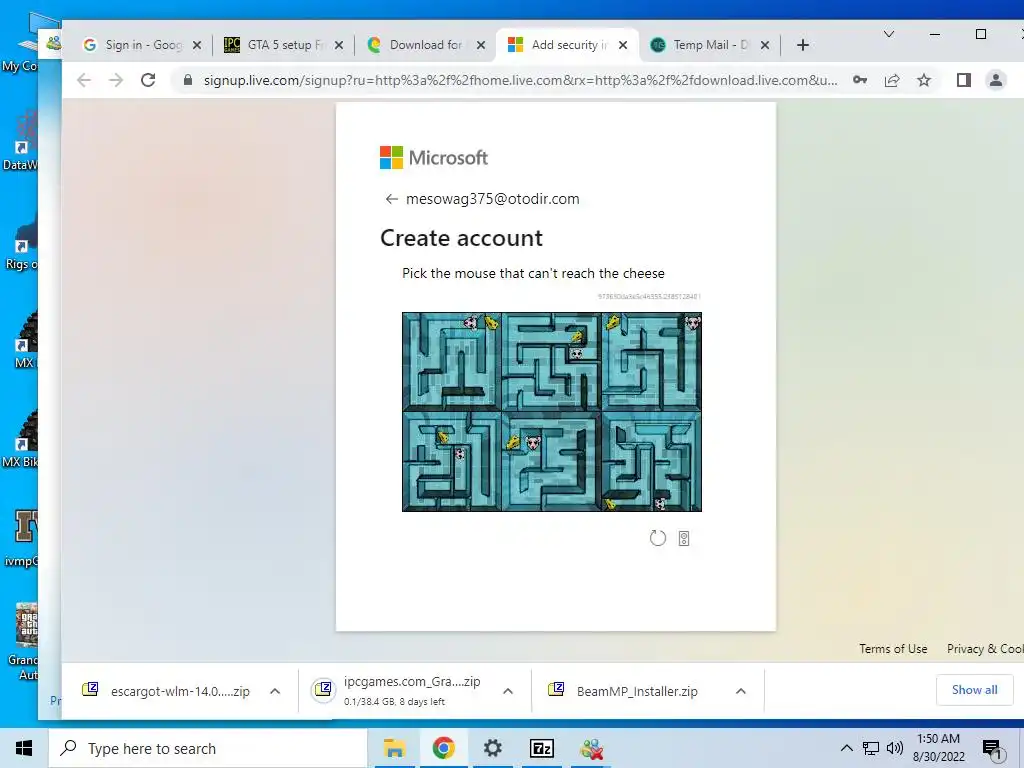Show hidden system tray icons
The height and width of the screenshot is (768, 1024).
click(846, 748)
